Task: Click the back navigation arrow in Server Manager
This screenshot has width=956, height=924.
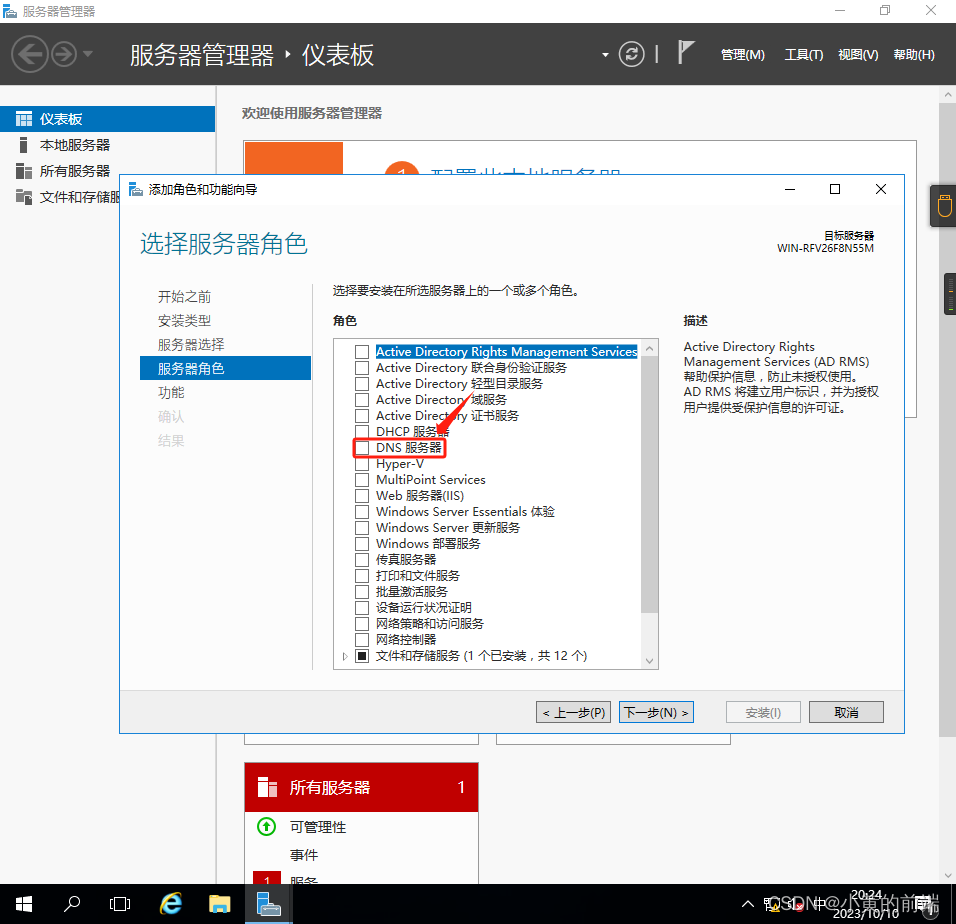Action: pos(29,54)
